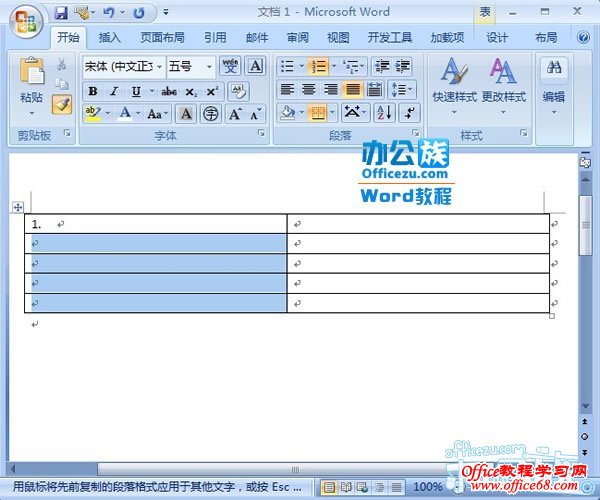The width and height of the screenshot is (600, 500).
Task: Open line spacing menu
Action: click(x=401, y=90)
